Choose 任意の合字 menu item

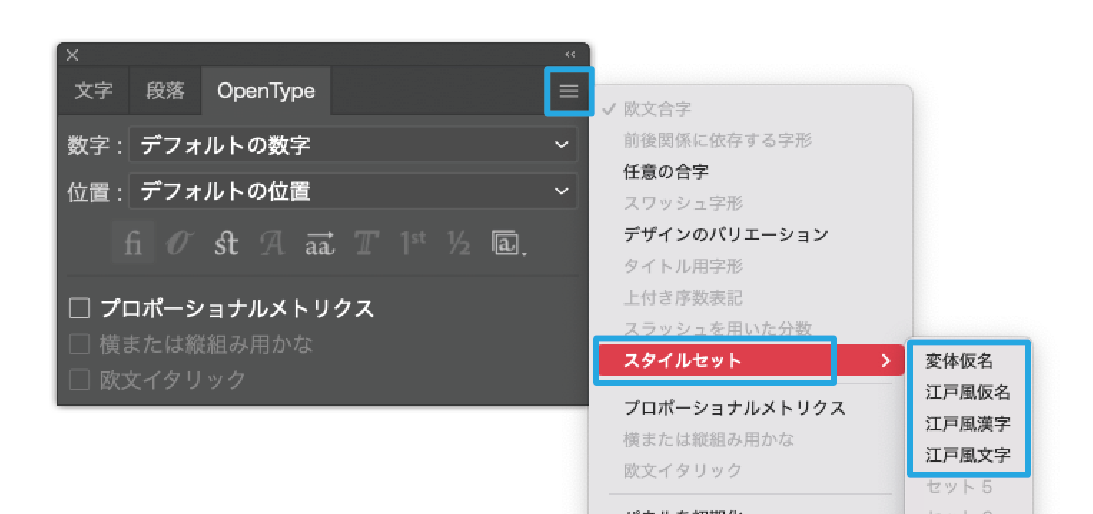tap(751, 172)
